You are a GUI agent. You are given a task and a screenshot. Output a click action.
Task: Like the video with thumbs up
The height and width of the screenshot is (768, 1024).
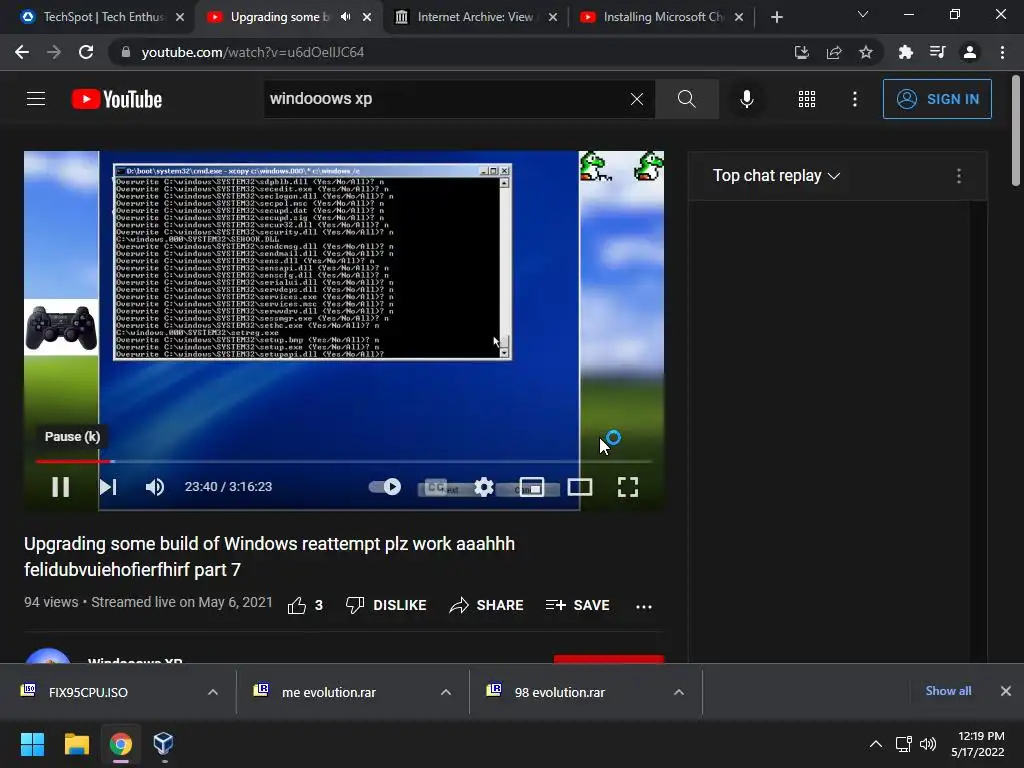(x=296, y=605)
